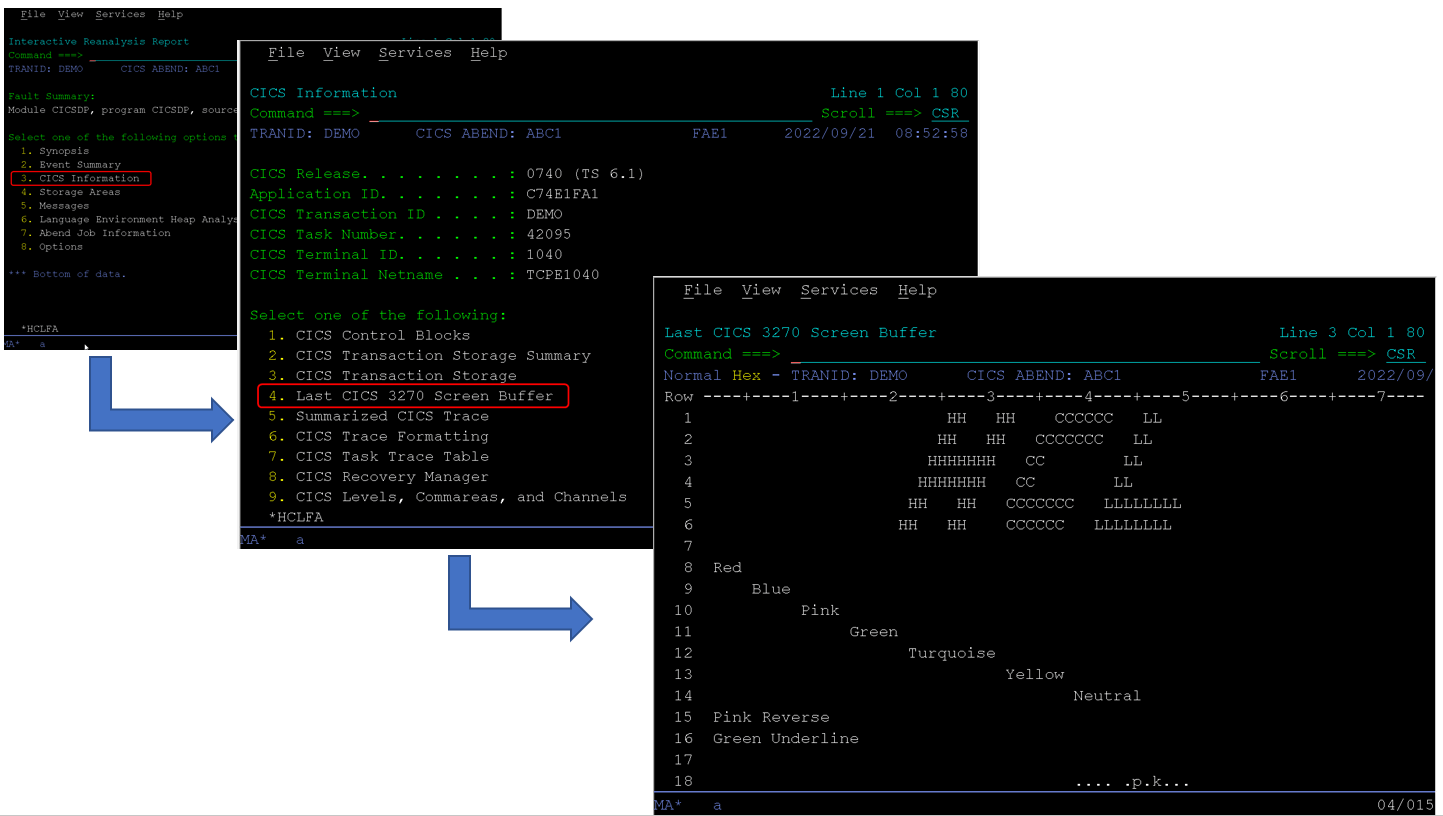Open Help menu in Screen Buffer window
This screenshot has height=816, width=1443.
917,290
